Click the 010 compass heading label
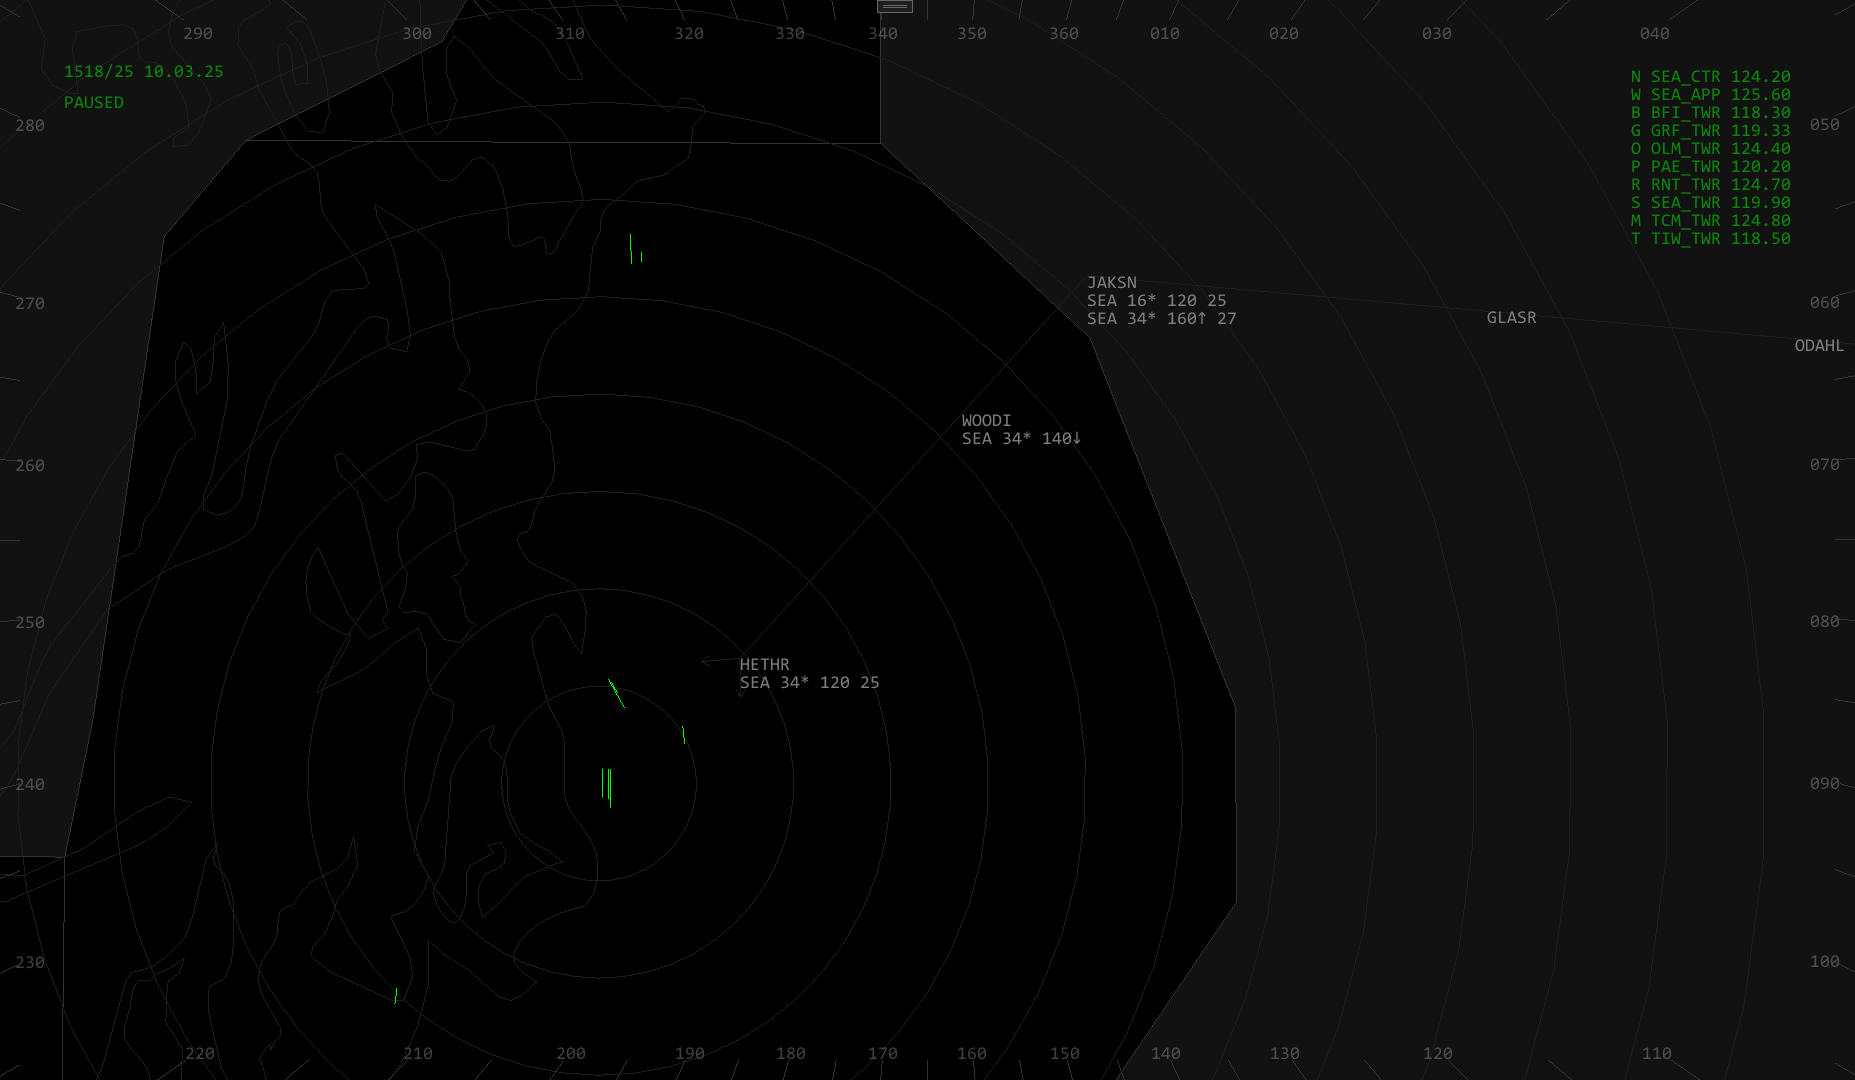Image resolution: width=1855 pixels, height=1080 pixels. click(x=1165, y=34)
